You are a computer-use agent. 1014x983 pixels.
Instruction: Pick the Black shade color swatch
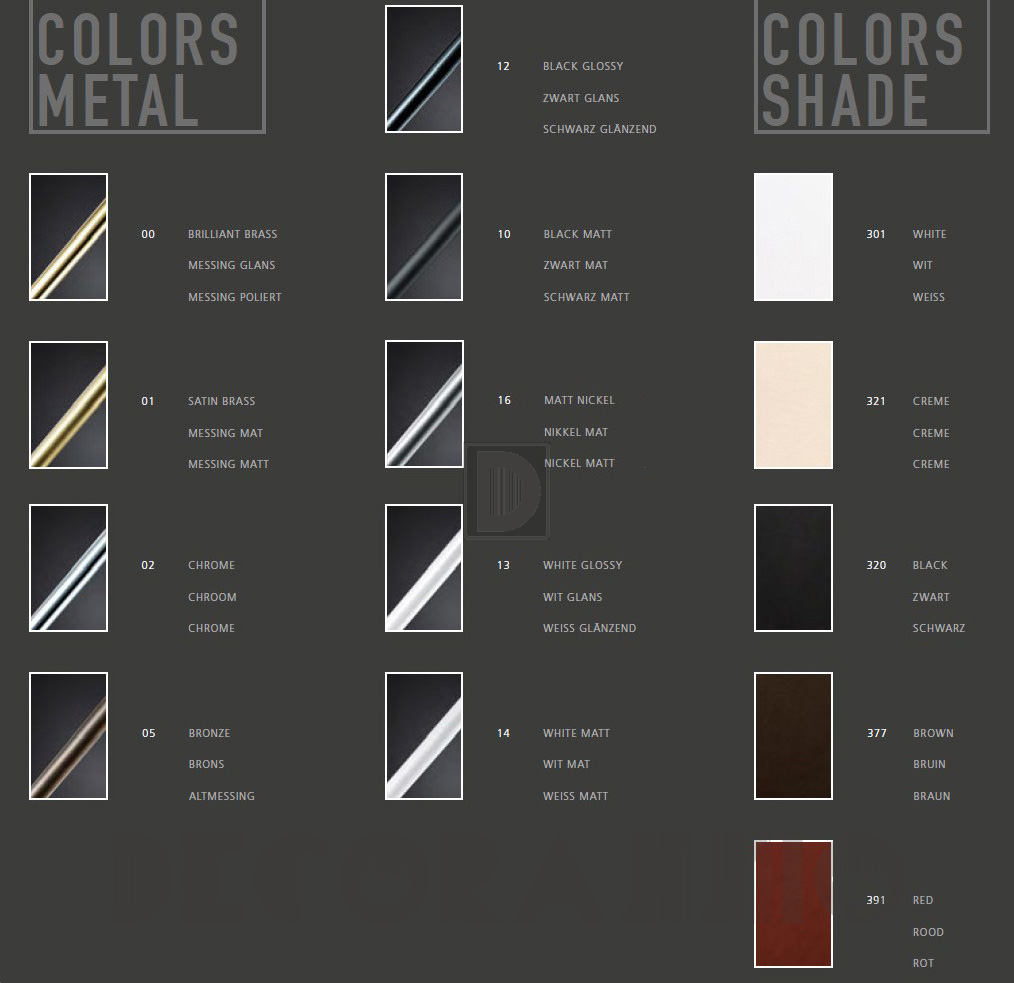point(793,568)
